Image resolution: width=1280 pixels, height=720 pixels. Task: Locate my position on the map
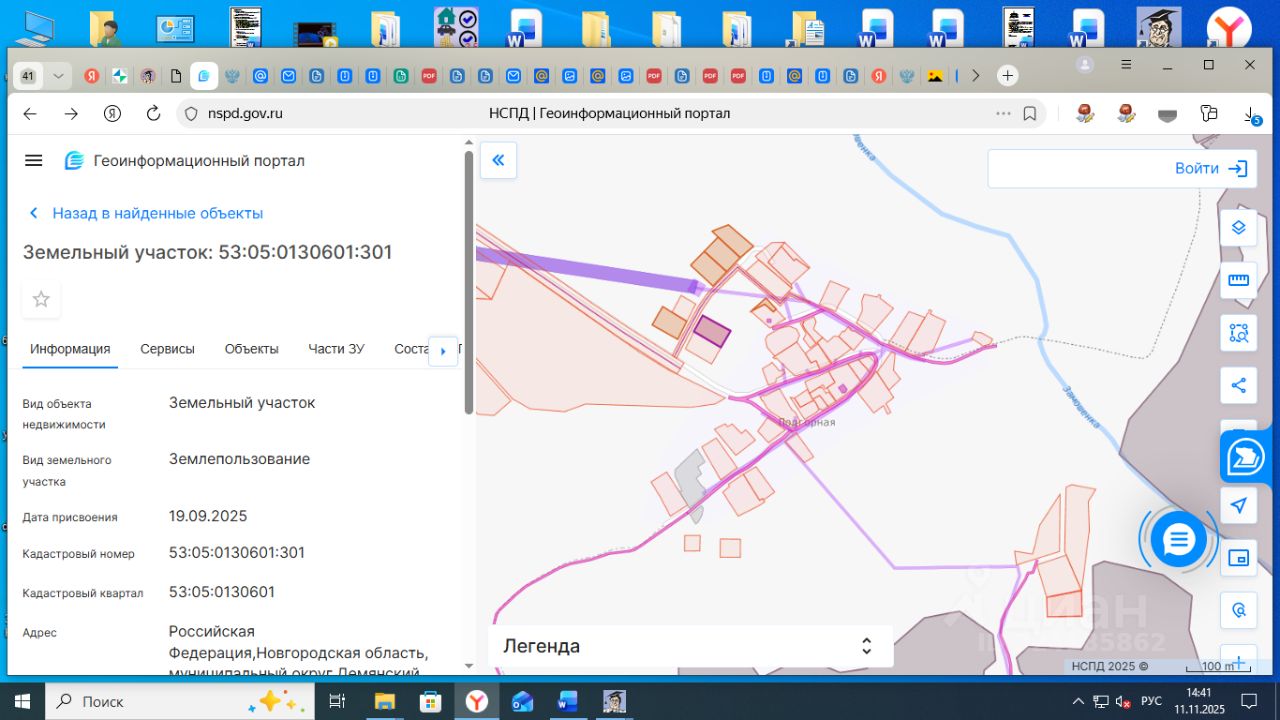1239,505
